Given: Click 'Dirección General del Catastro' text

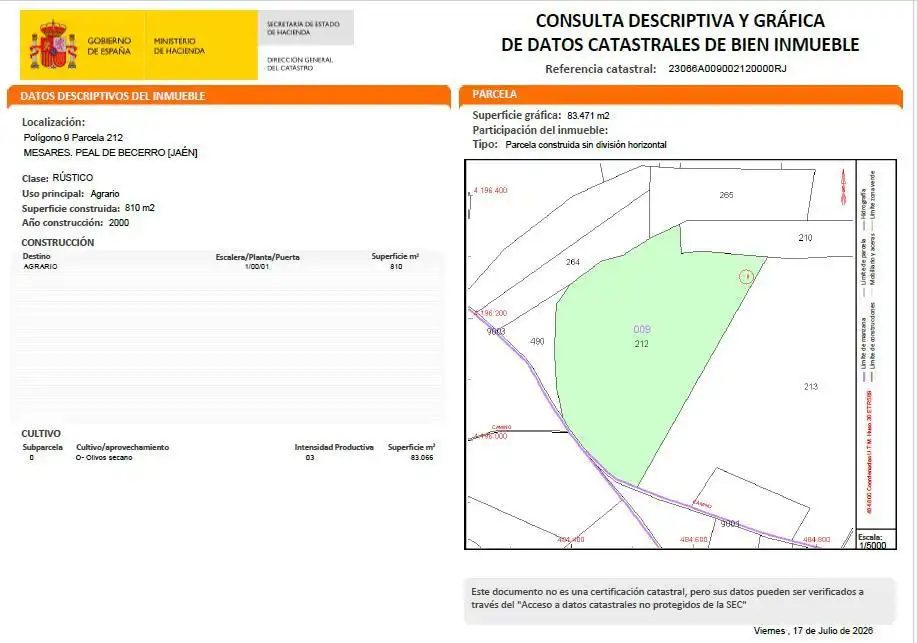Looking at the screenshot, I should click(x=299, y=64).
